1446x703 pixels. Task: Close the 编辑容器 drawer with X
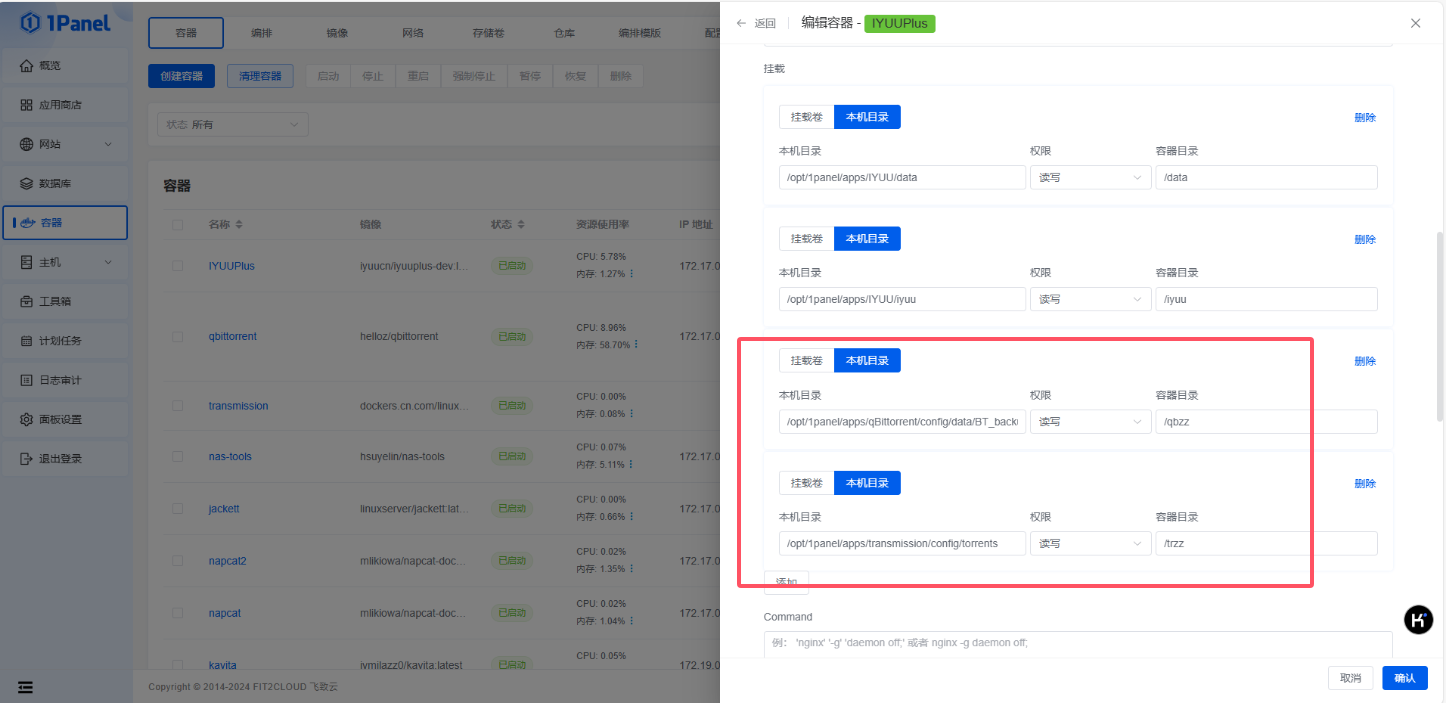point(1415,23)
